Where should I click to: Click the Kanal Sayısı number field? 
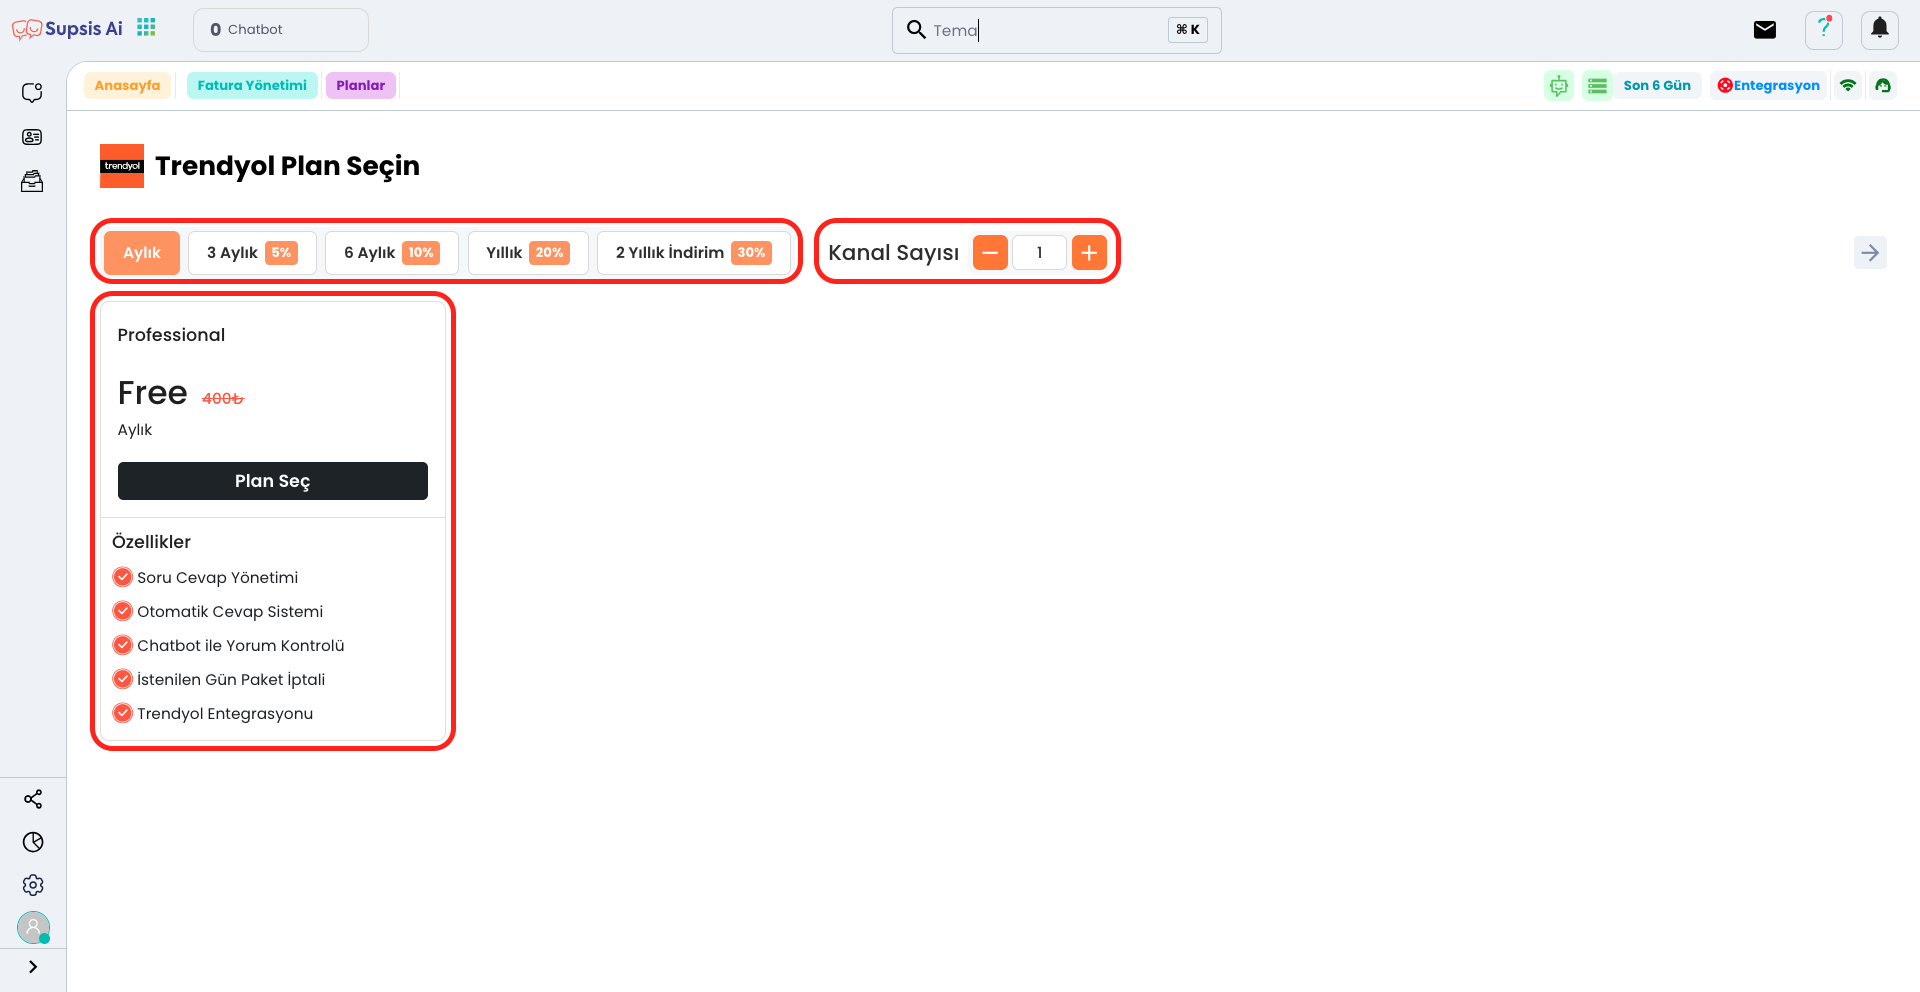click(x=1040, y=253)
